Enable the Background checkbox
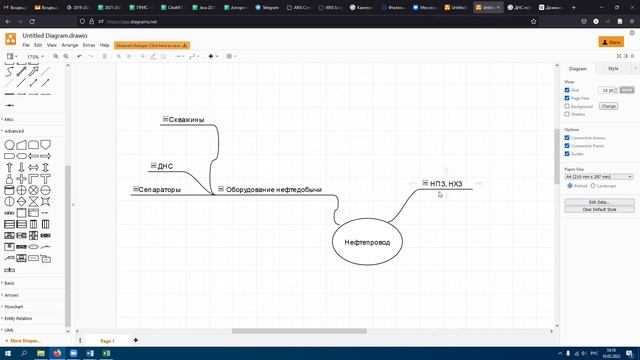The image size is (640, 360). [x=567, y=106]
